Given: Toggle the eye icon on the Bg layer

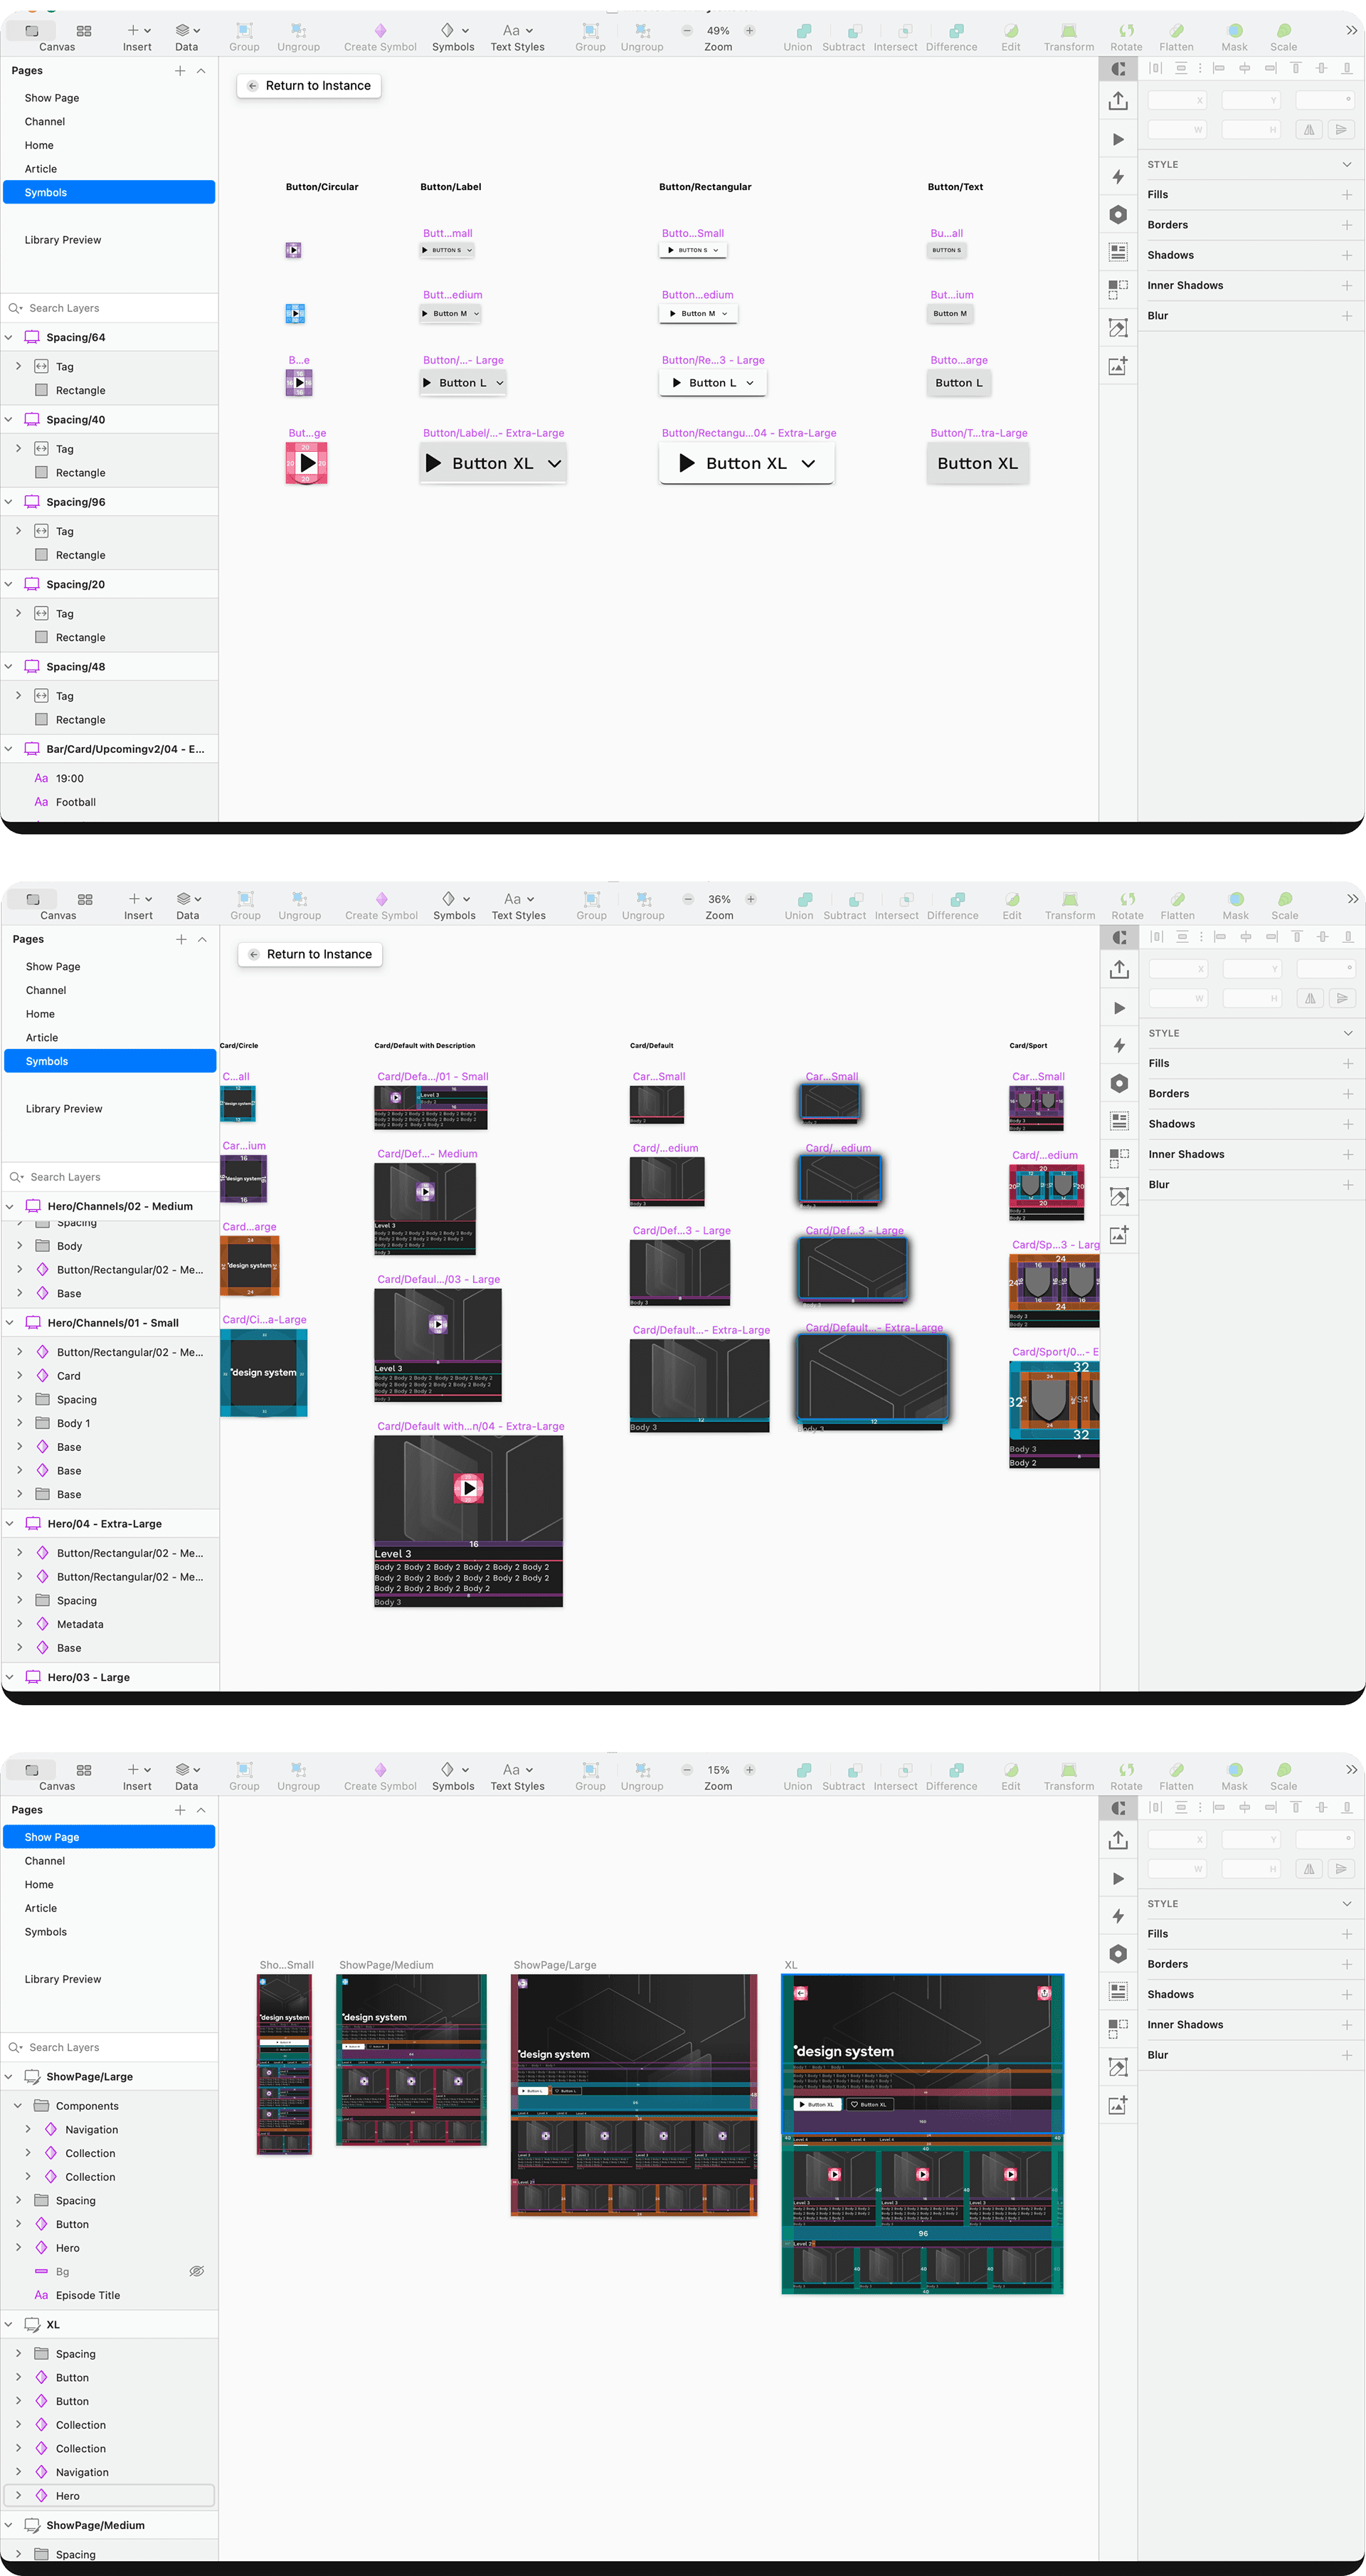Looking at the screenshot, I should (196, 2272).
